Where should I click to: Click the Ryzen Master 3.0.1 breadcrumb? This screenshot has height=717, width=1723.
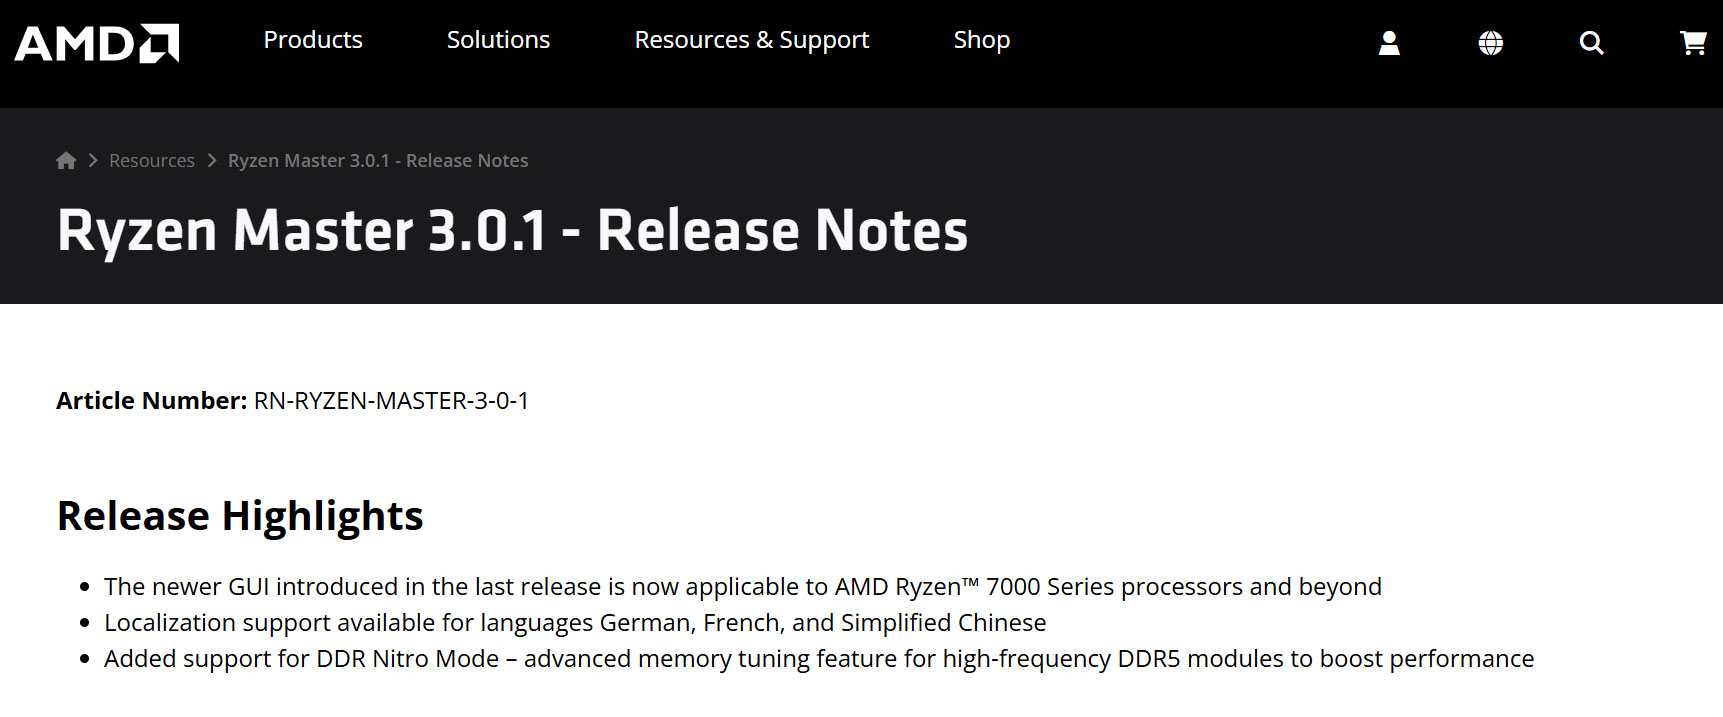pyautogui.click(x=378, y=161)
